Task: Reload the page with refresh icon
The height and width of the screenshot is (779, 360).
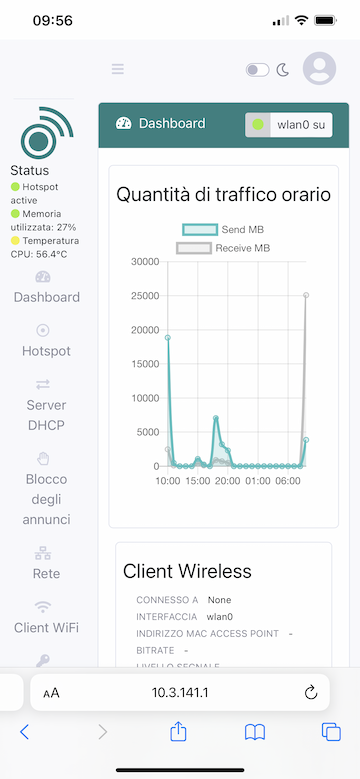Action: [x=311, y=693]
